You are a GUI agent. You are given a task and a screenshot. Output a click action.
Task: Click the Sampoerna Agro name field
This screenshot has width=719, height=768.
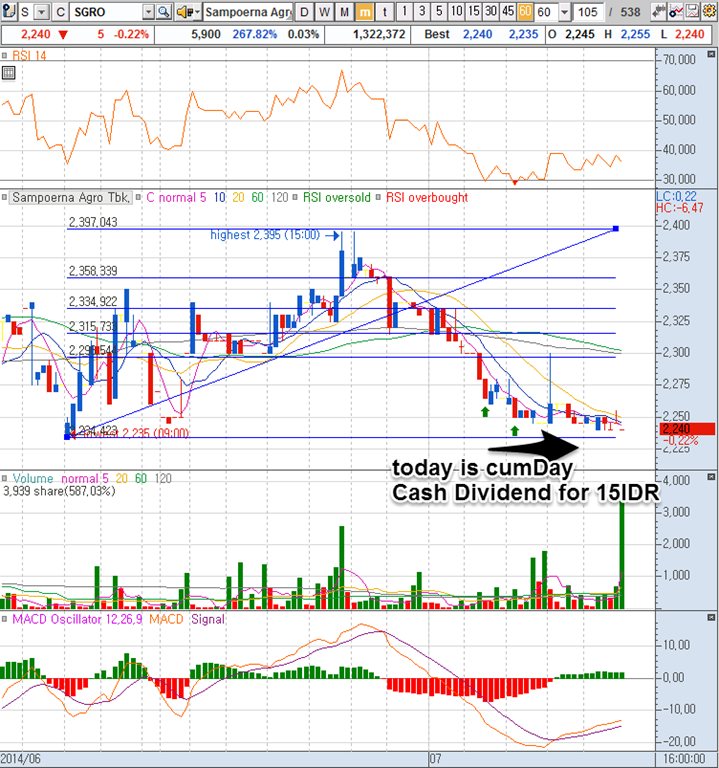pyautogui.click(x=248, y=11)
